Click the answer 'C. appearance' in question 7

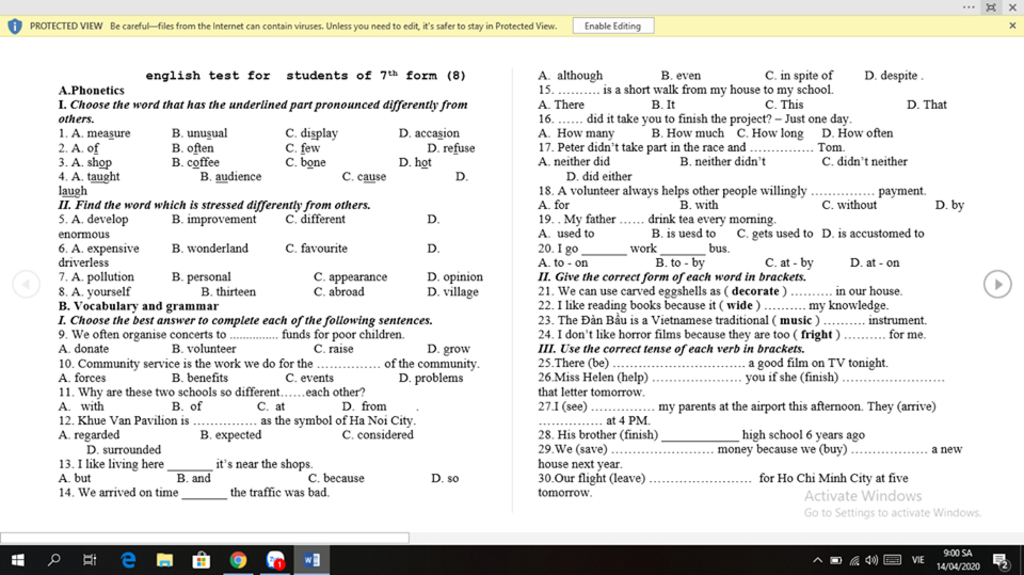coord(350,277)
